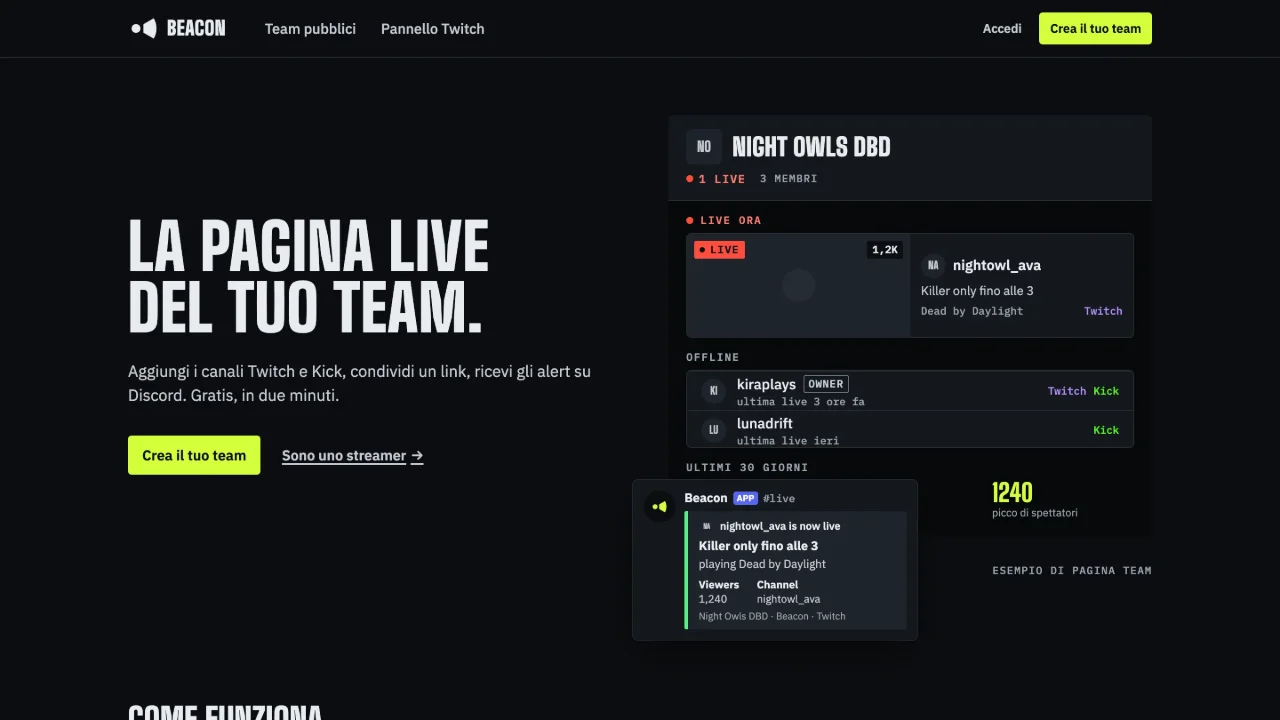Click the header Crea il tuo team button
This screenshot has width=1280, height=720.
[1095, 29]
